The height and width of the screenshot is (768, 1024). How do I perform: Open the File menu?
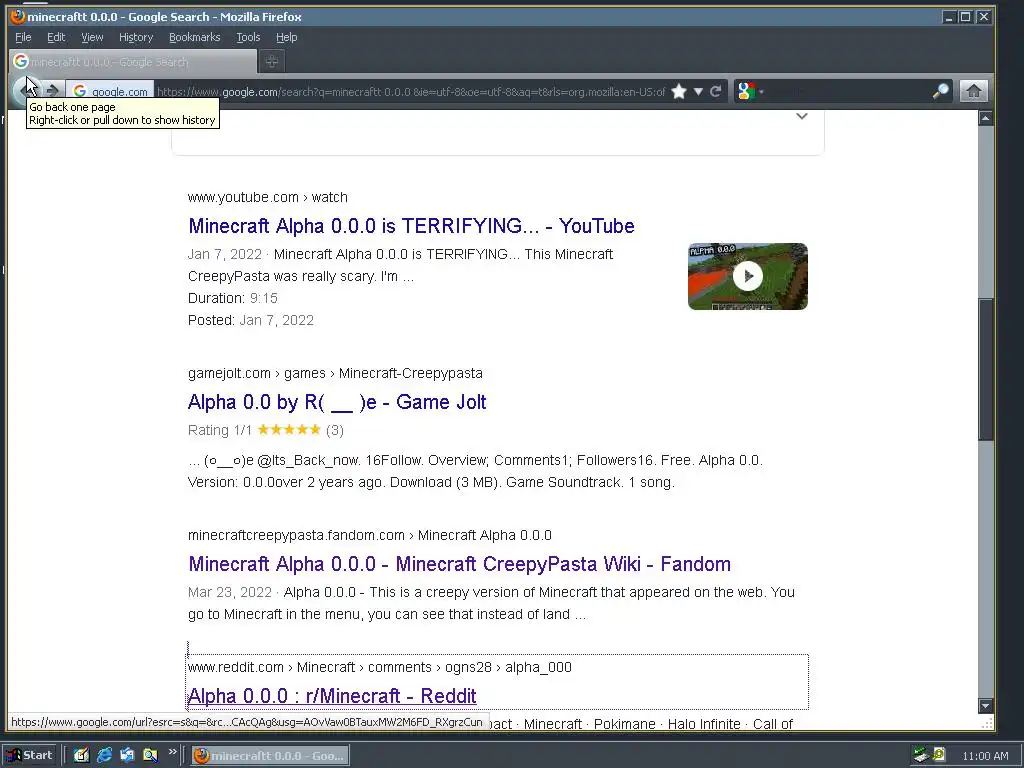[23, 37]
